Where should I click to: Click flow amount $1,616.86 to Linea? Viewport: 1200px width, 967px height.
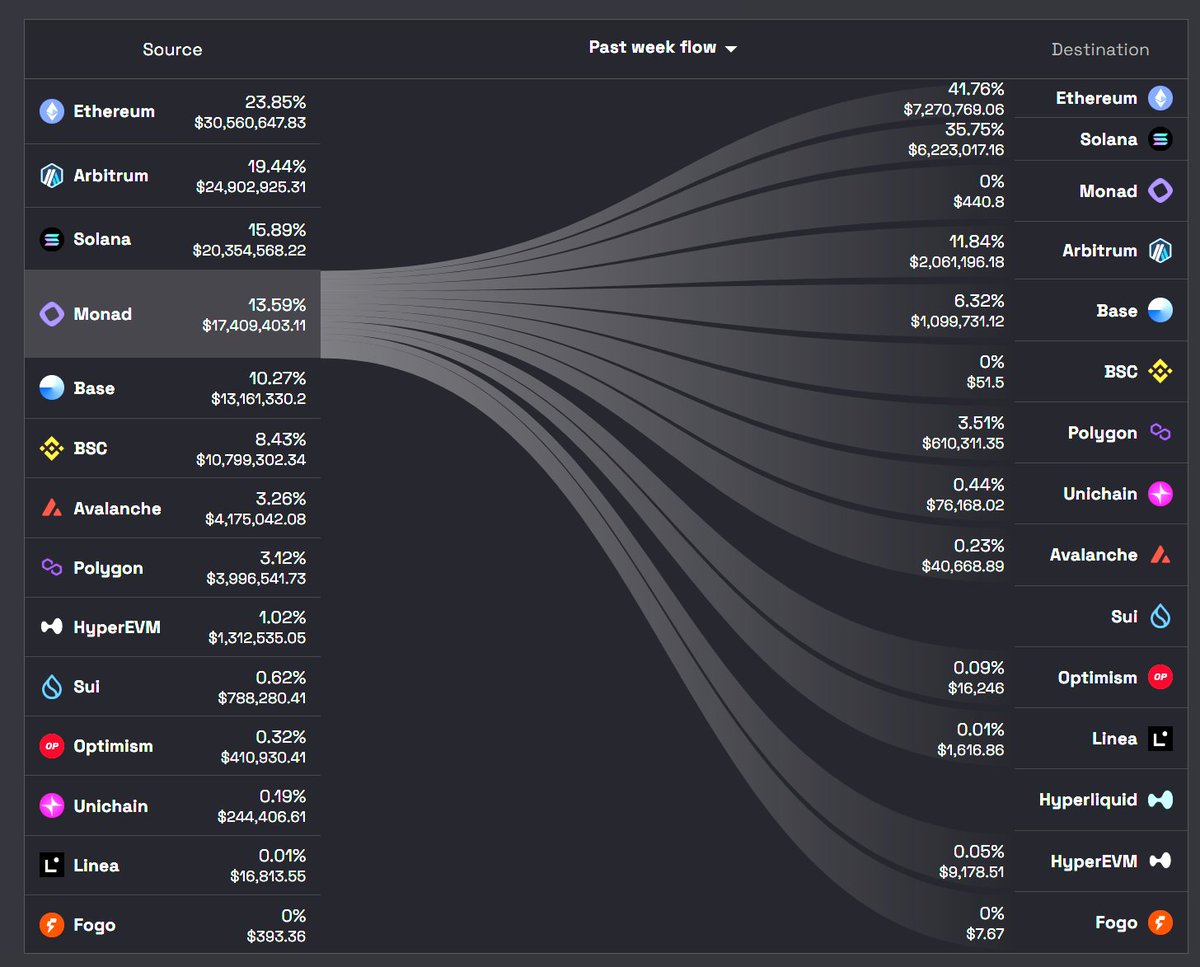click(x=971, y=750)
